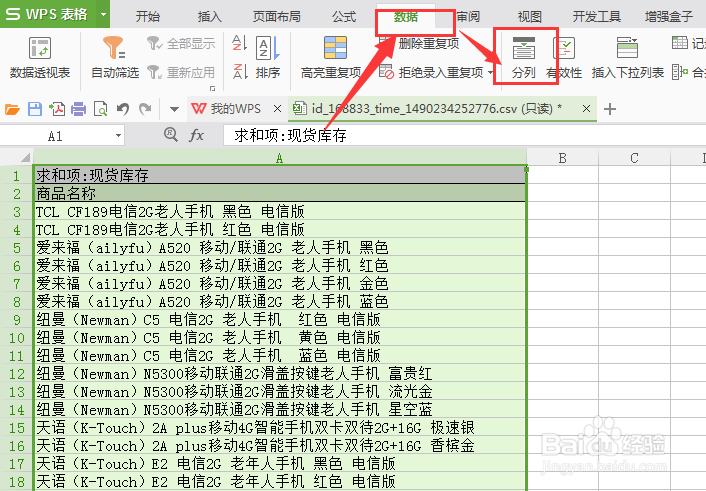Click the formula bar zoom icon
706x491 pixels.
[x=171, y=134]
